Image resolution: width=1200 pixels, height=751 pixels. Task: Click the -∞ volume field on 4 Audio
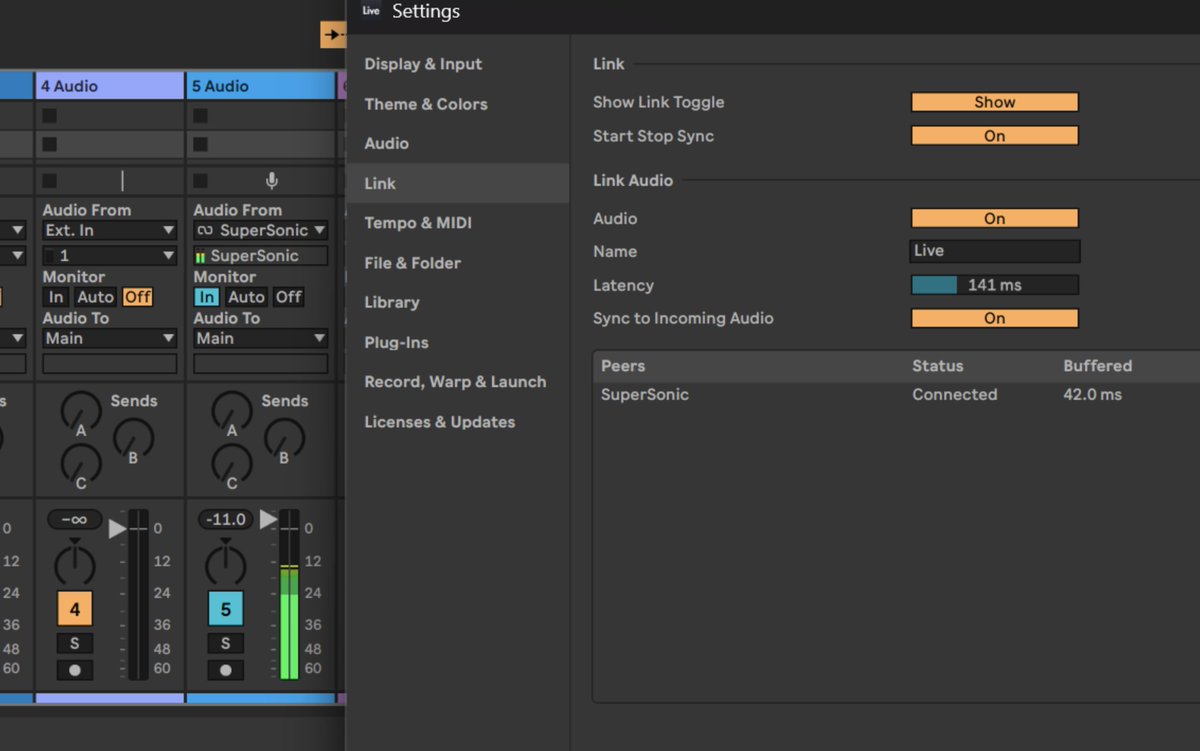tap(74, 520)
